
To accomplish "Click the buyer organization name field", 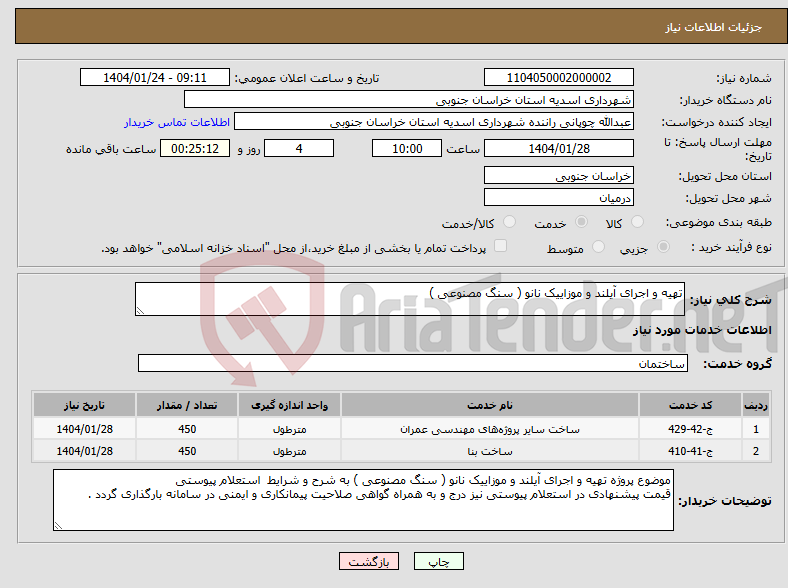I will click(409, 100).
